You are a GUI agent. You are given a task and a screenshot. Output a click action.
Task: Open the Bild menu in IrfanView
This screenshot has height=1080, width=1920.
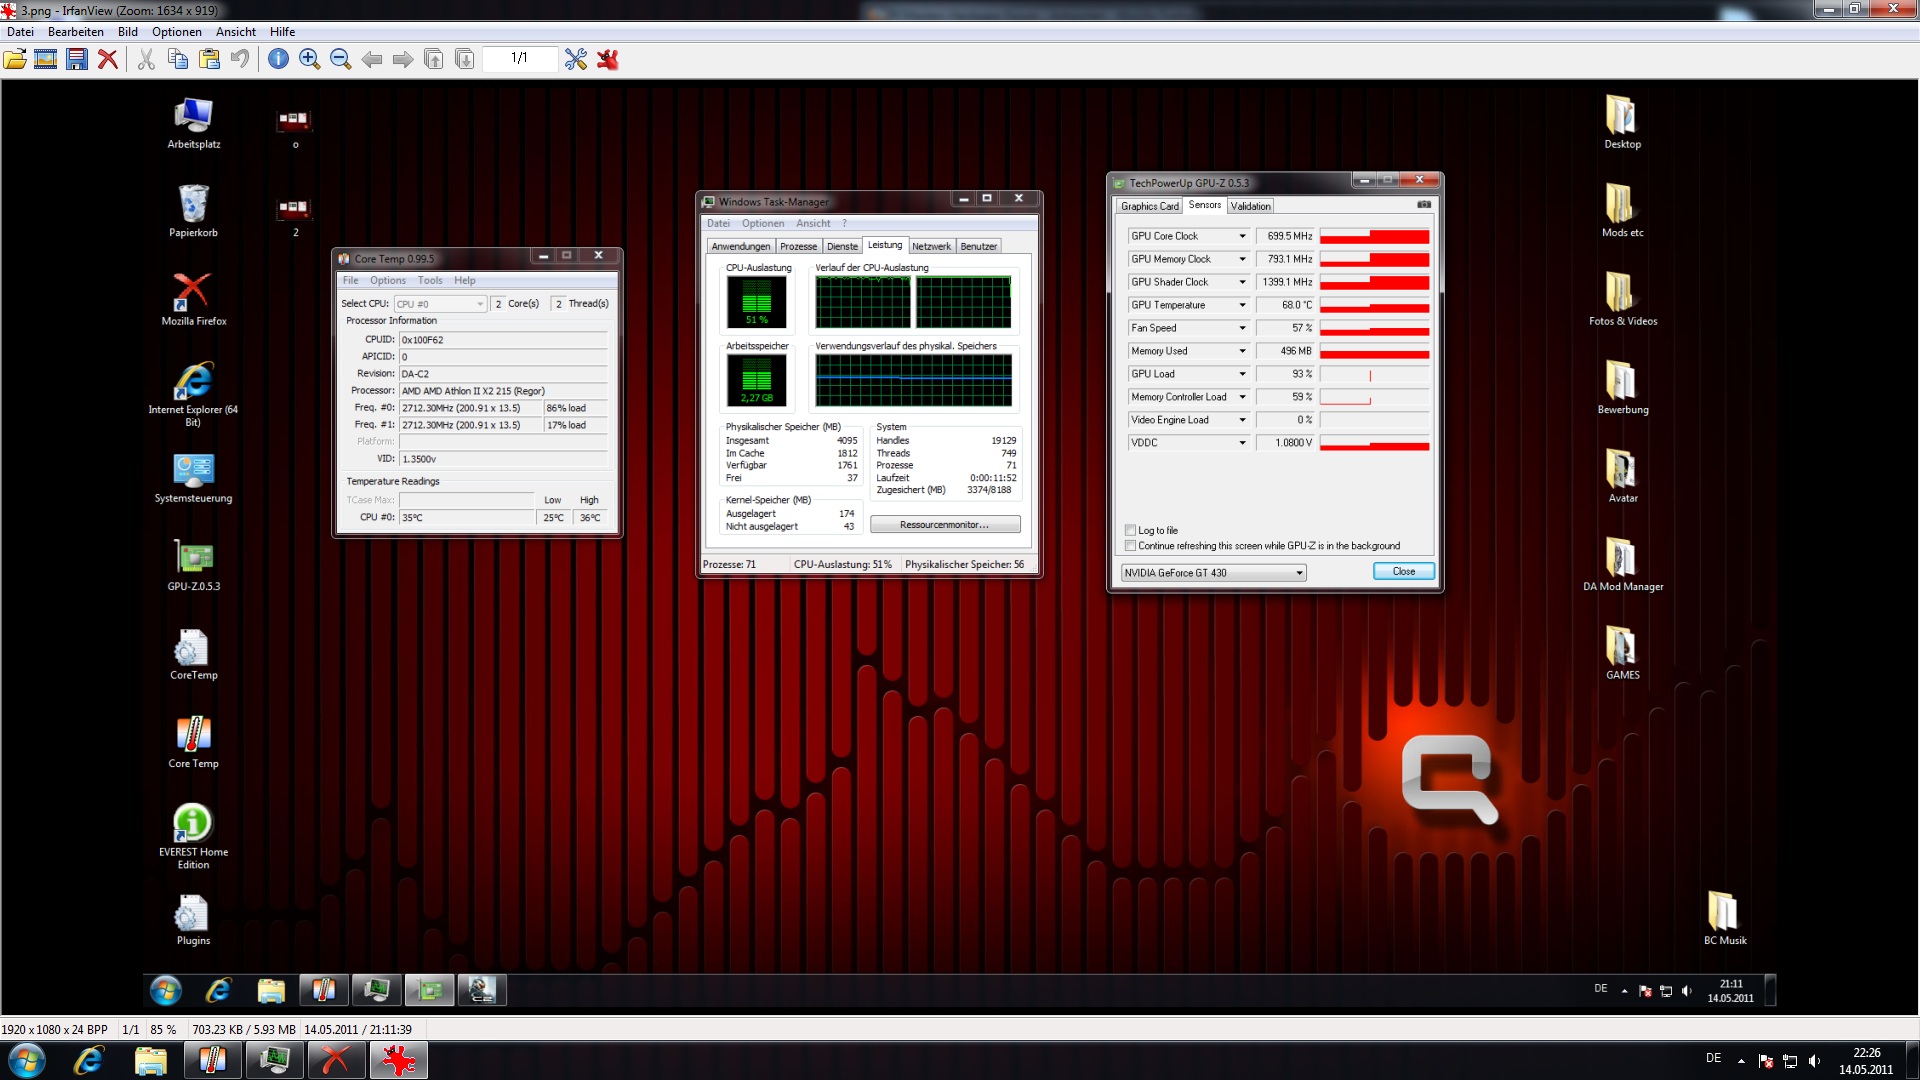coord(127,32)
